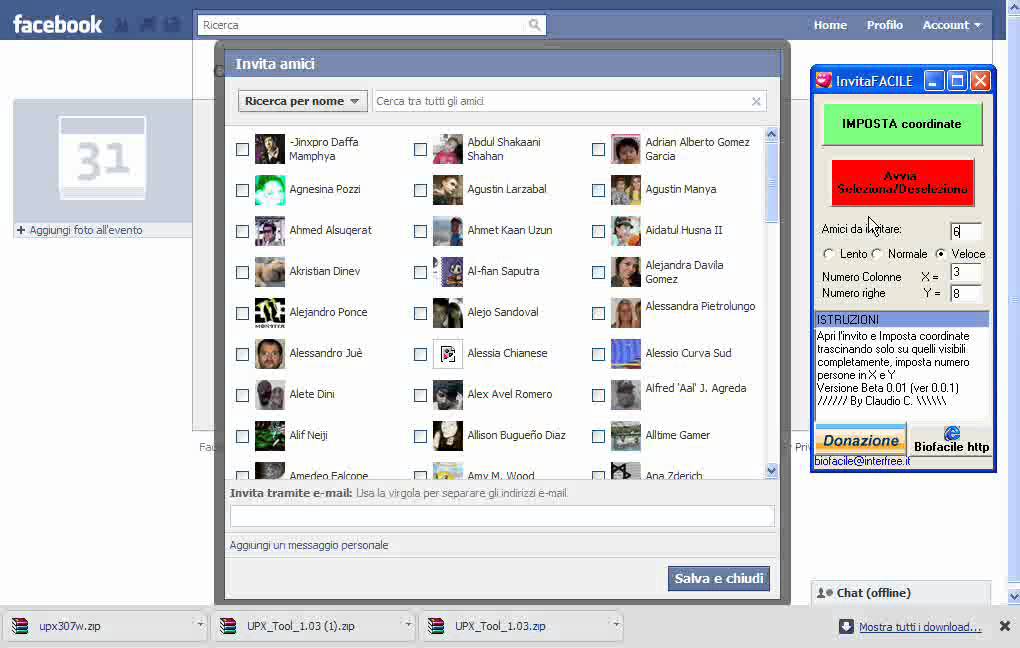Click Alessia Chianese's profile picture
1020x648 pixels.
pyautogui.click(x=448, y=354)
